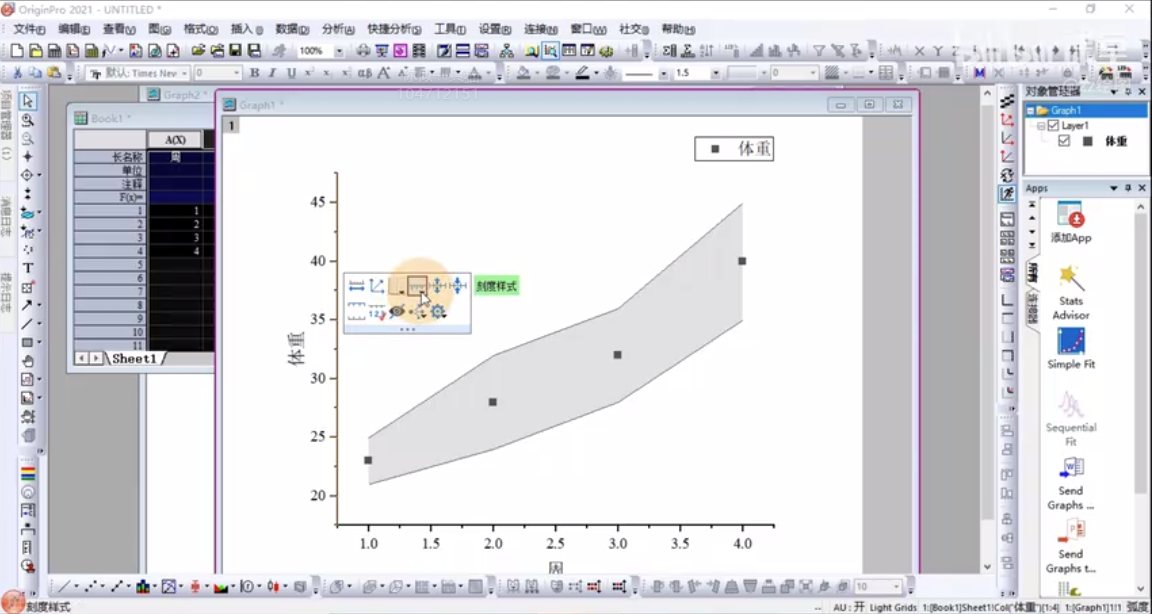Open the Apps panel dropdown arrow
Image resolution: width=1152 pixels, height=614 pixels.
1114,188
